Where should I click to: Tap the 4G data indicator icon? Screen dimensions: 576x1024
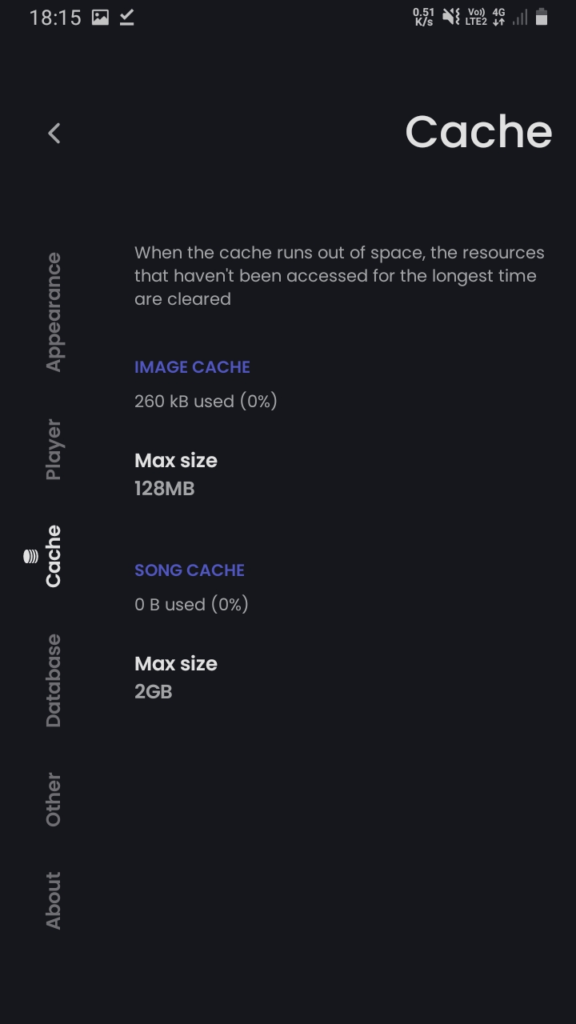(x=499, y=17)
